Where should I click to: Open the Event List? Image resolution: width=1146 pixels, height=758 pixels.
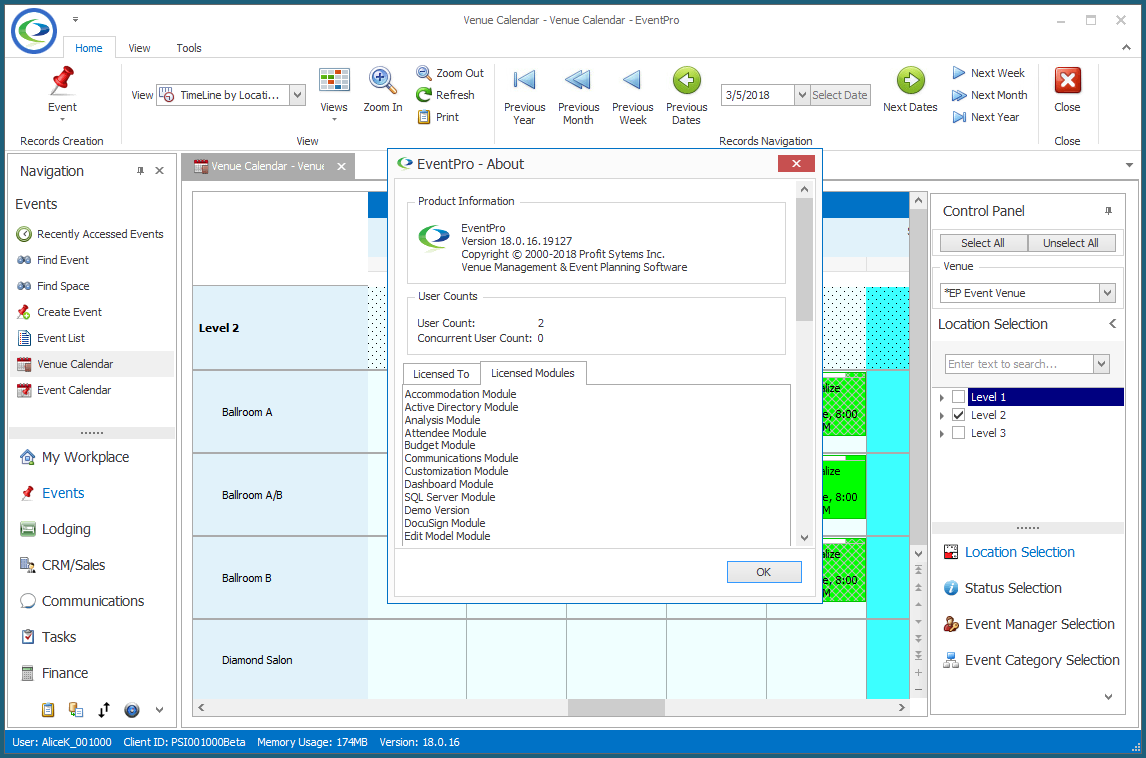pos(51,338)
